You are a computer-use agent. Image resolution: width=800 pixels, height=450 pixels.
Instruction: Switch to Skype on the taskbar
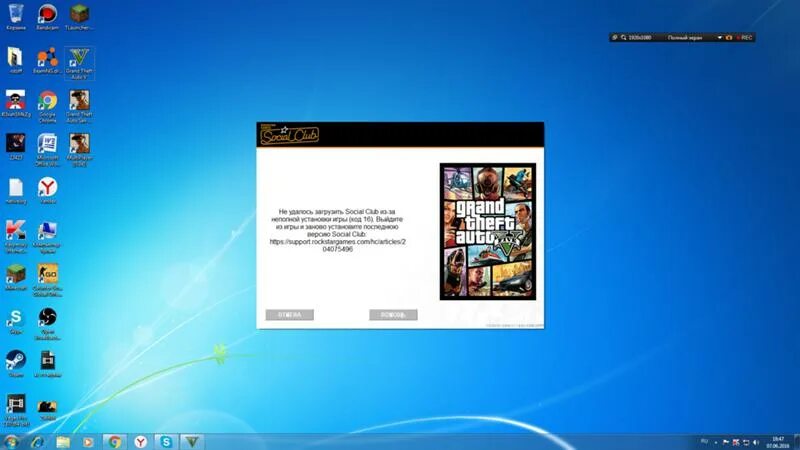click(x=166, y=442)
